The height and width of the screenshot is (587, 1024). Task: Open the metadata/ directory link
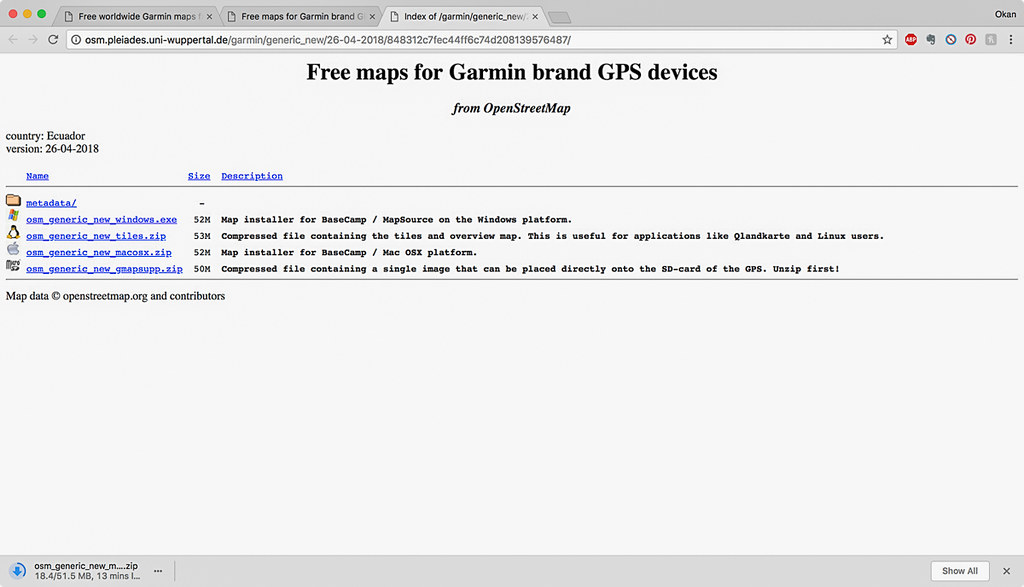(51, 203)
